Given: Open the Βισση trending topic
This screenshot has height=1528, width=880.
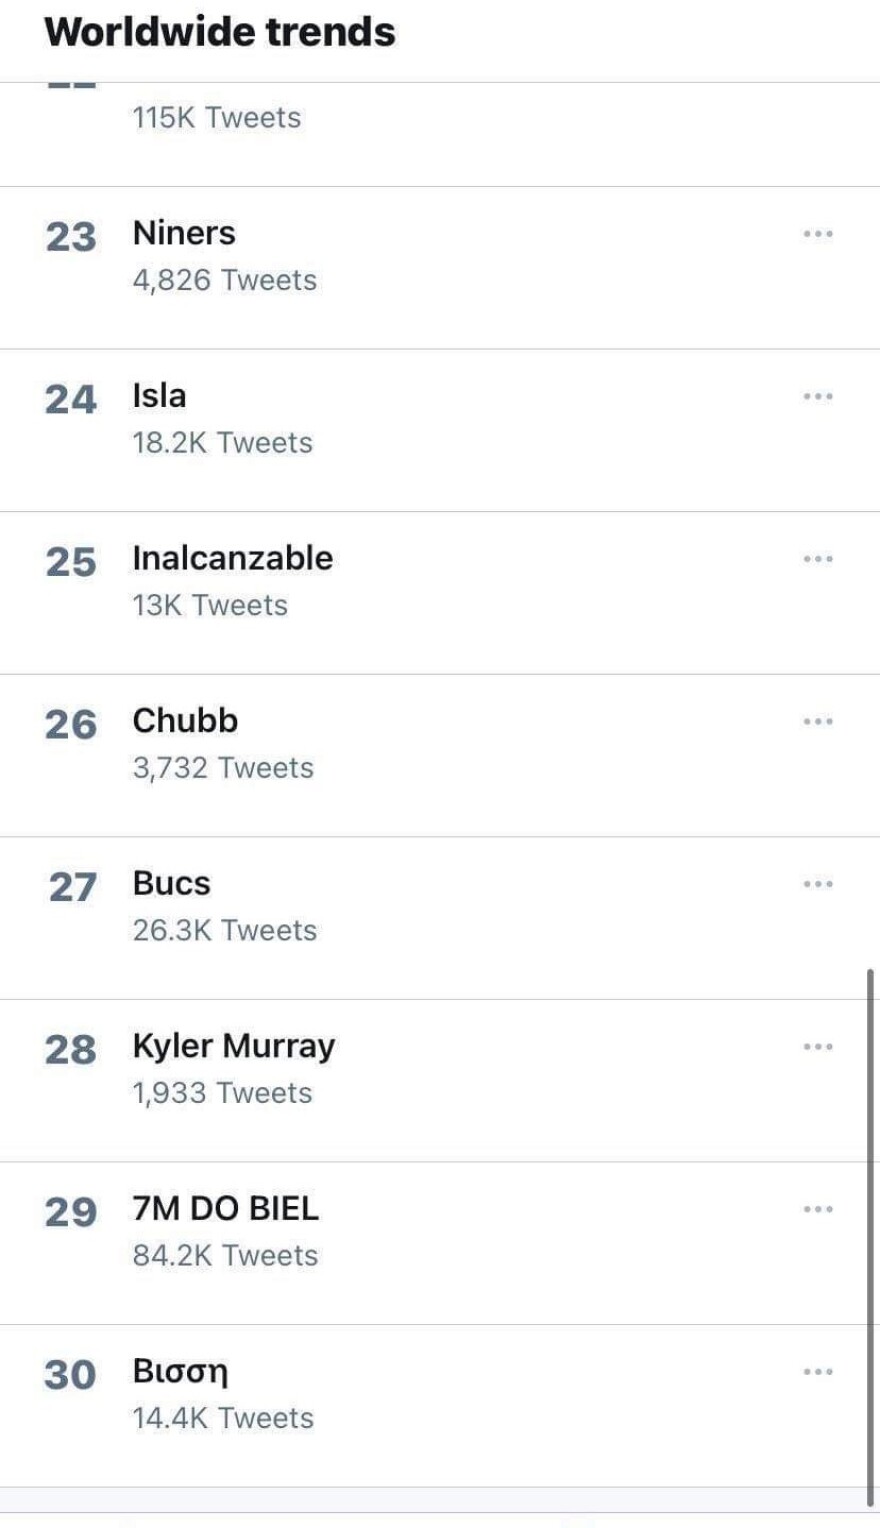Looking at the screenshot, I should coord(180,1371).
